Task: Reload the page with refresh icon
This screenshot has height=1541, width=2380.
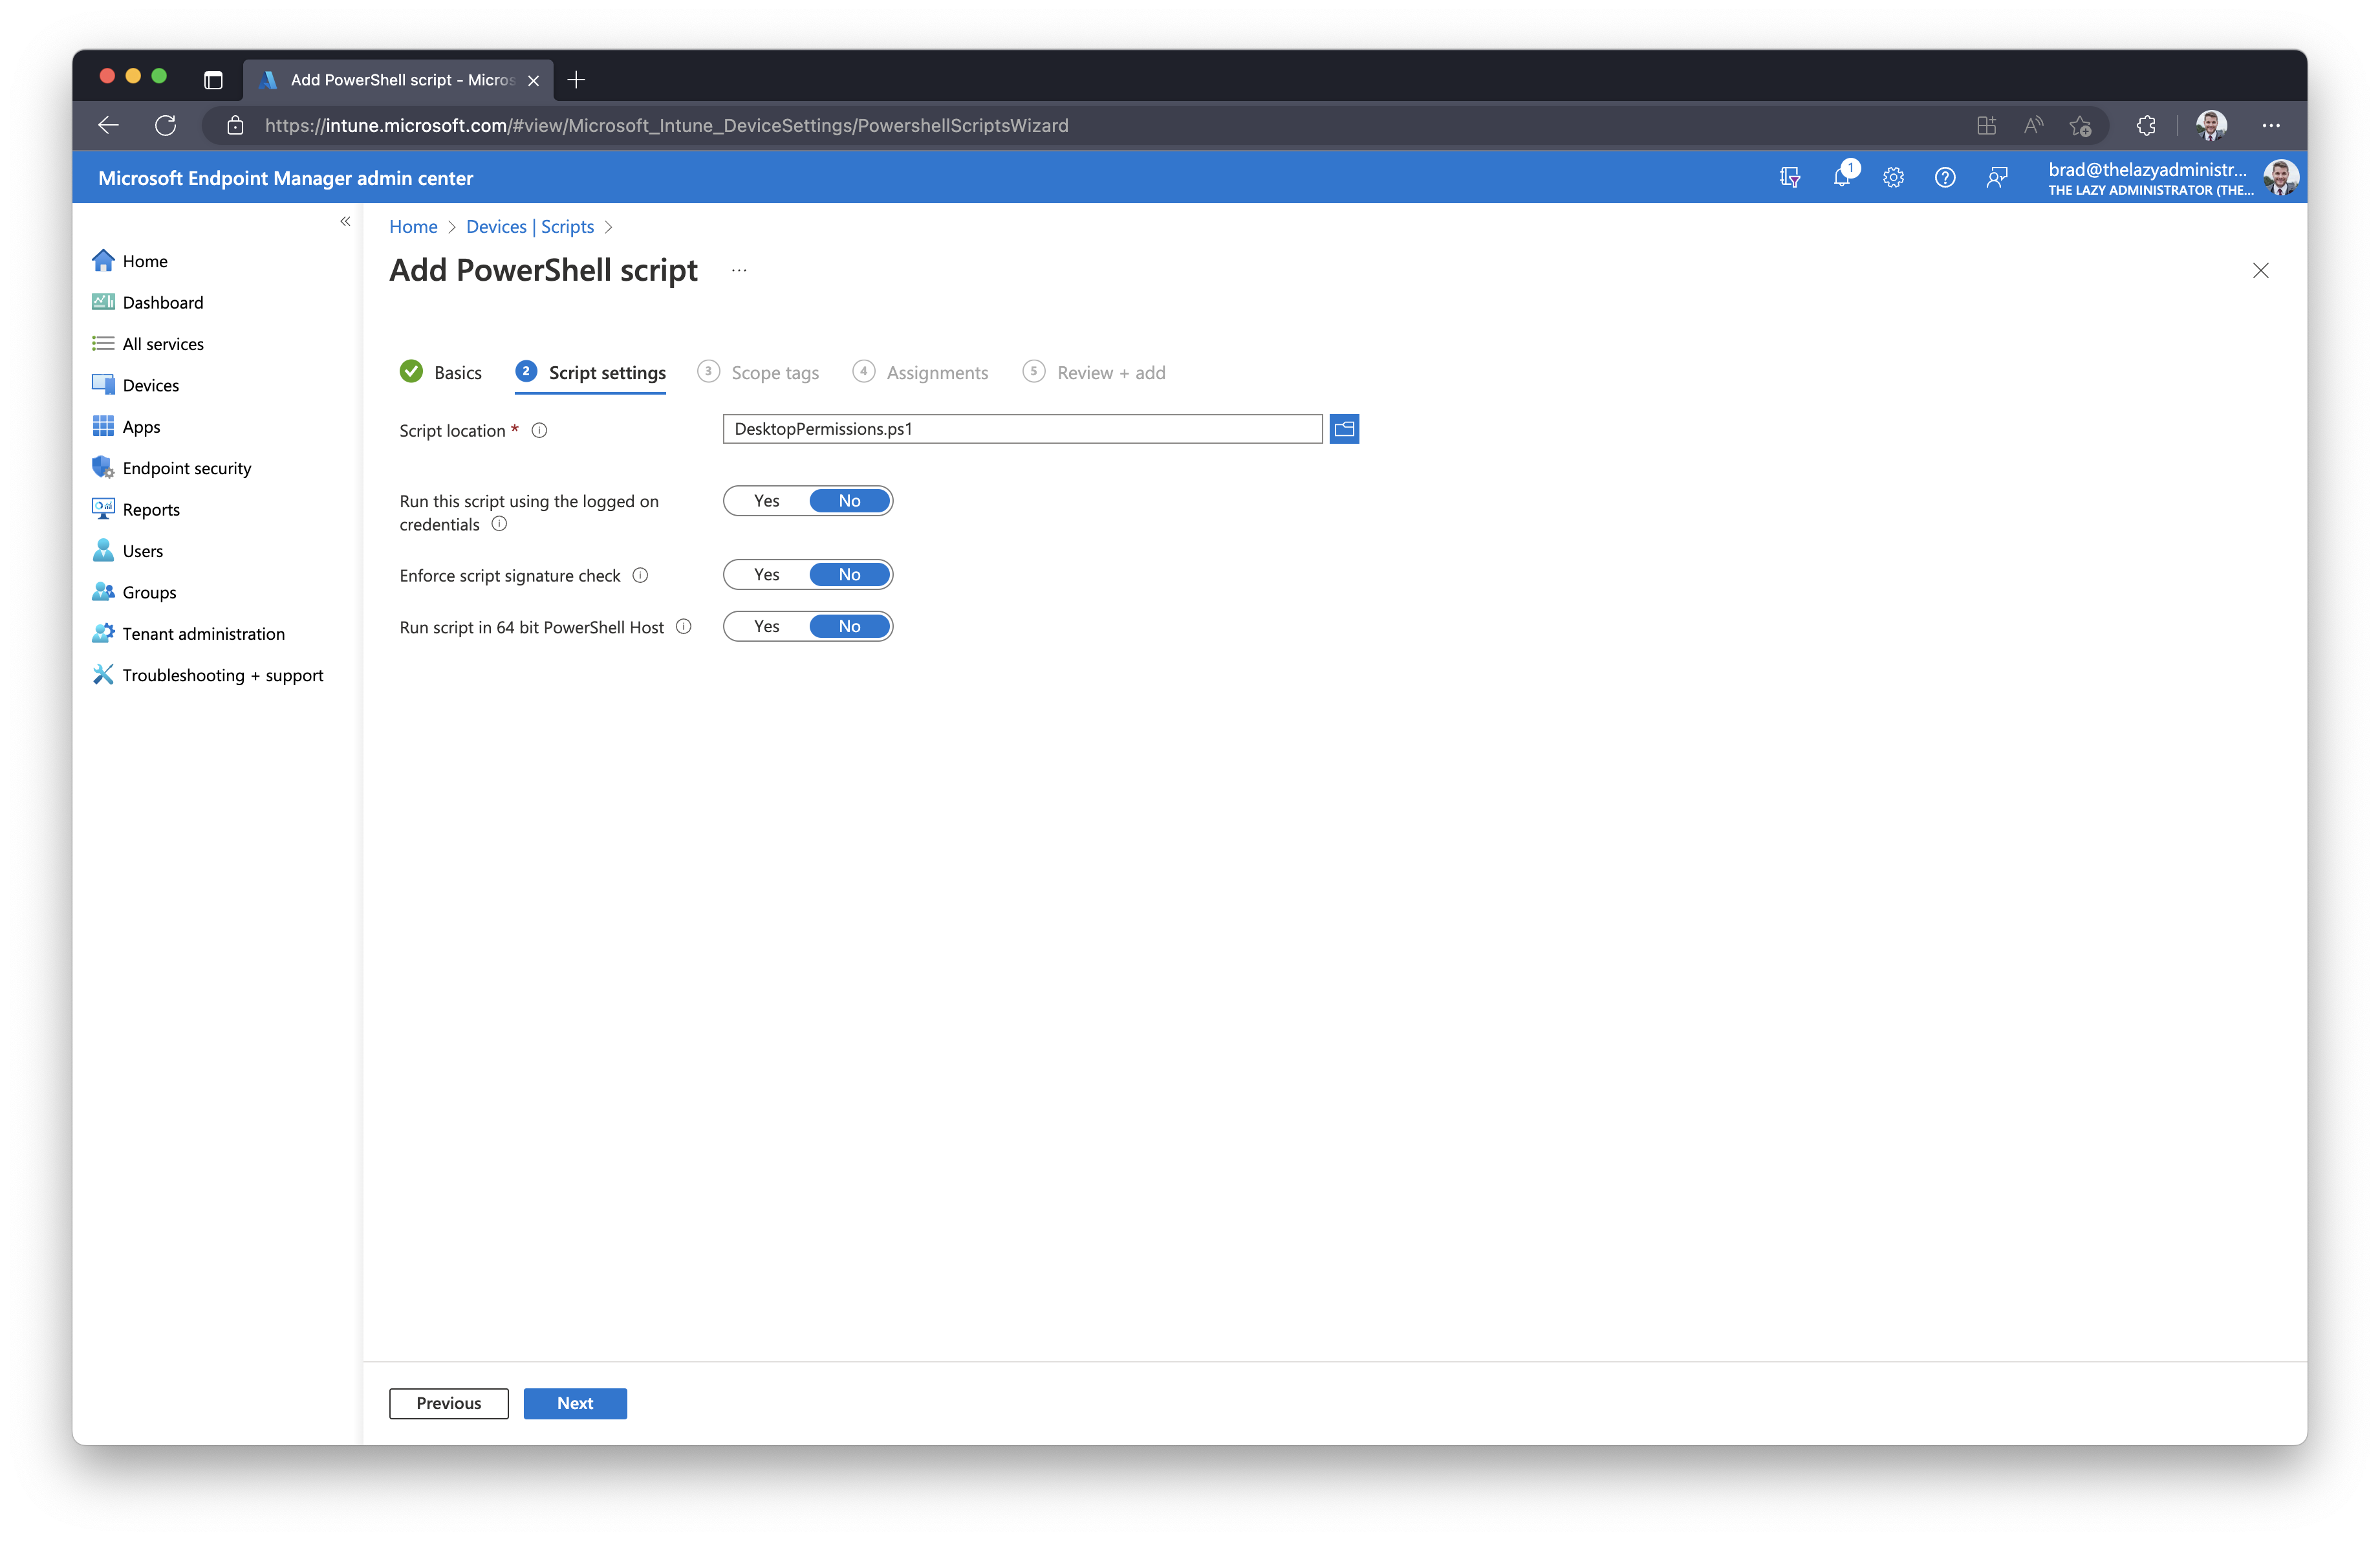Action: 165,125
